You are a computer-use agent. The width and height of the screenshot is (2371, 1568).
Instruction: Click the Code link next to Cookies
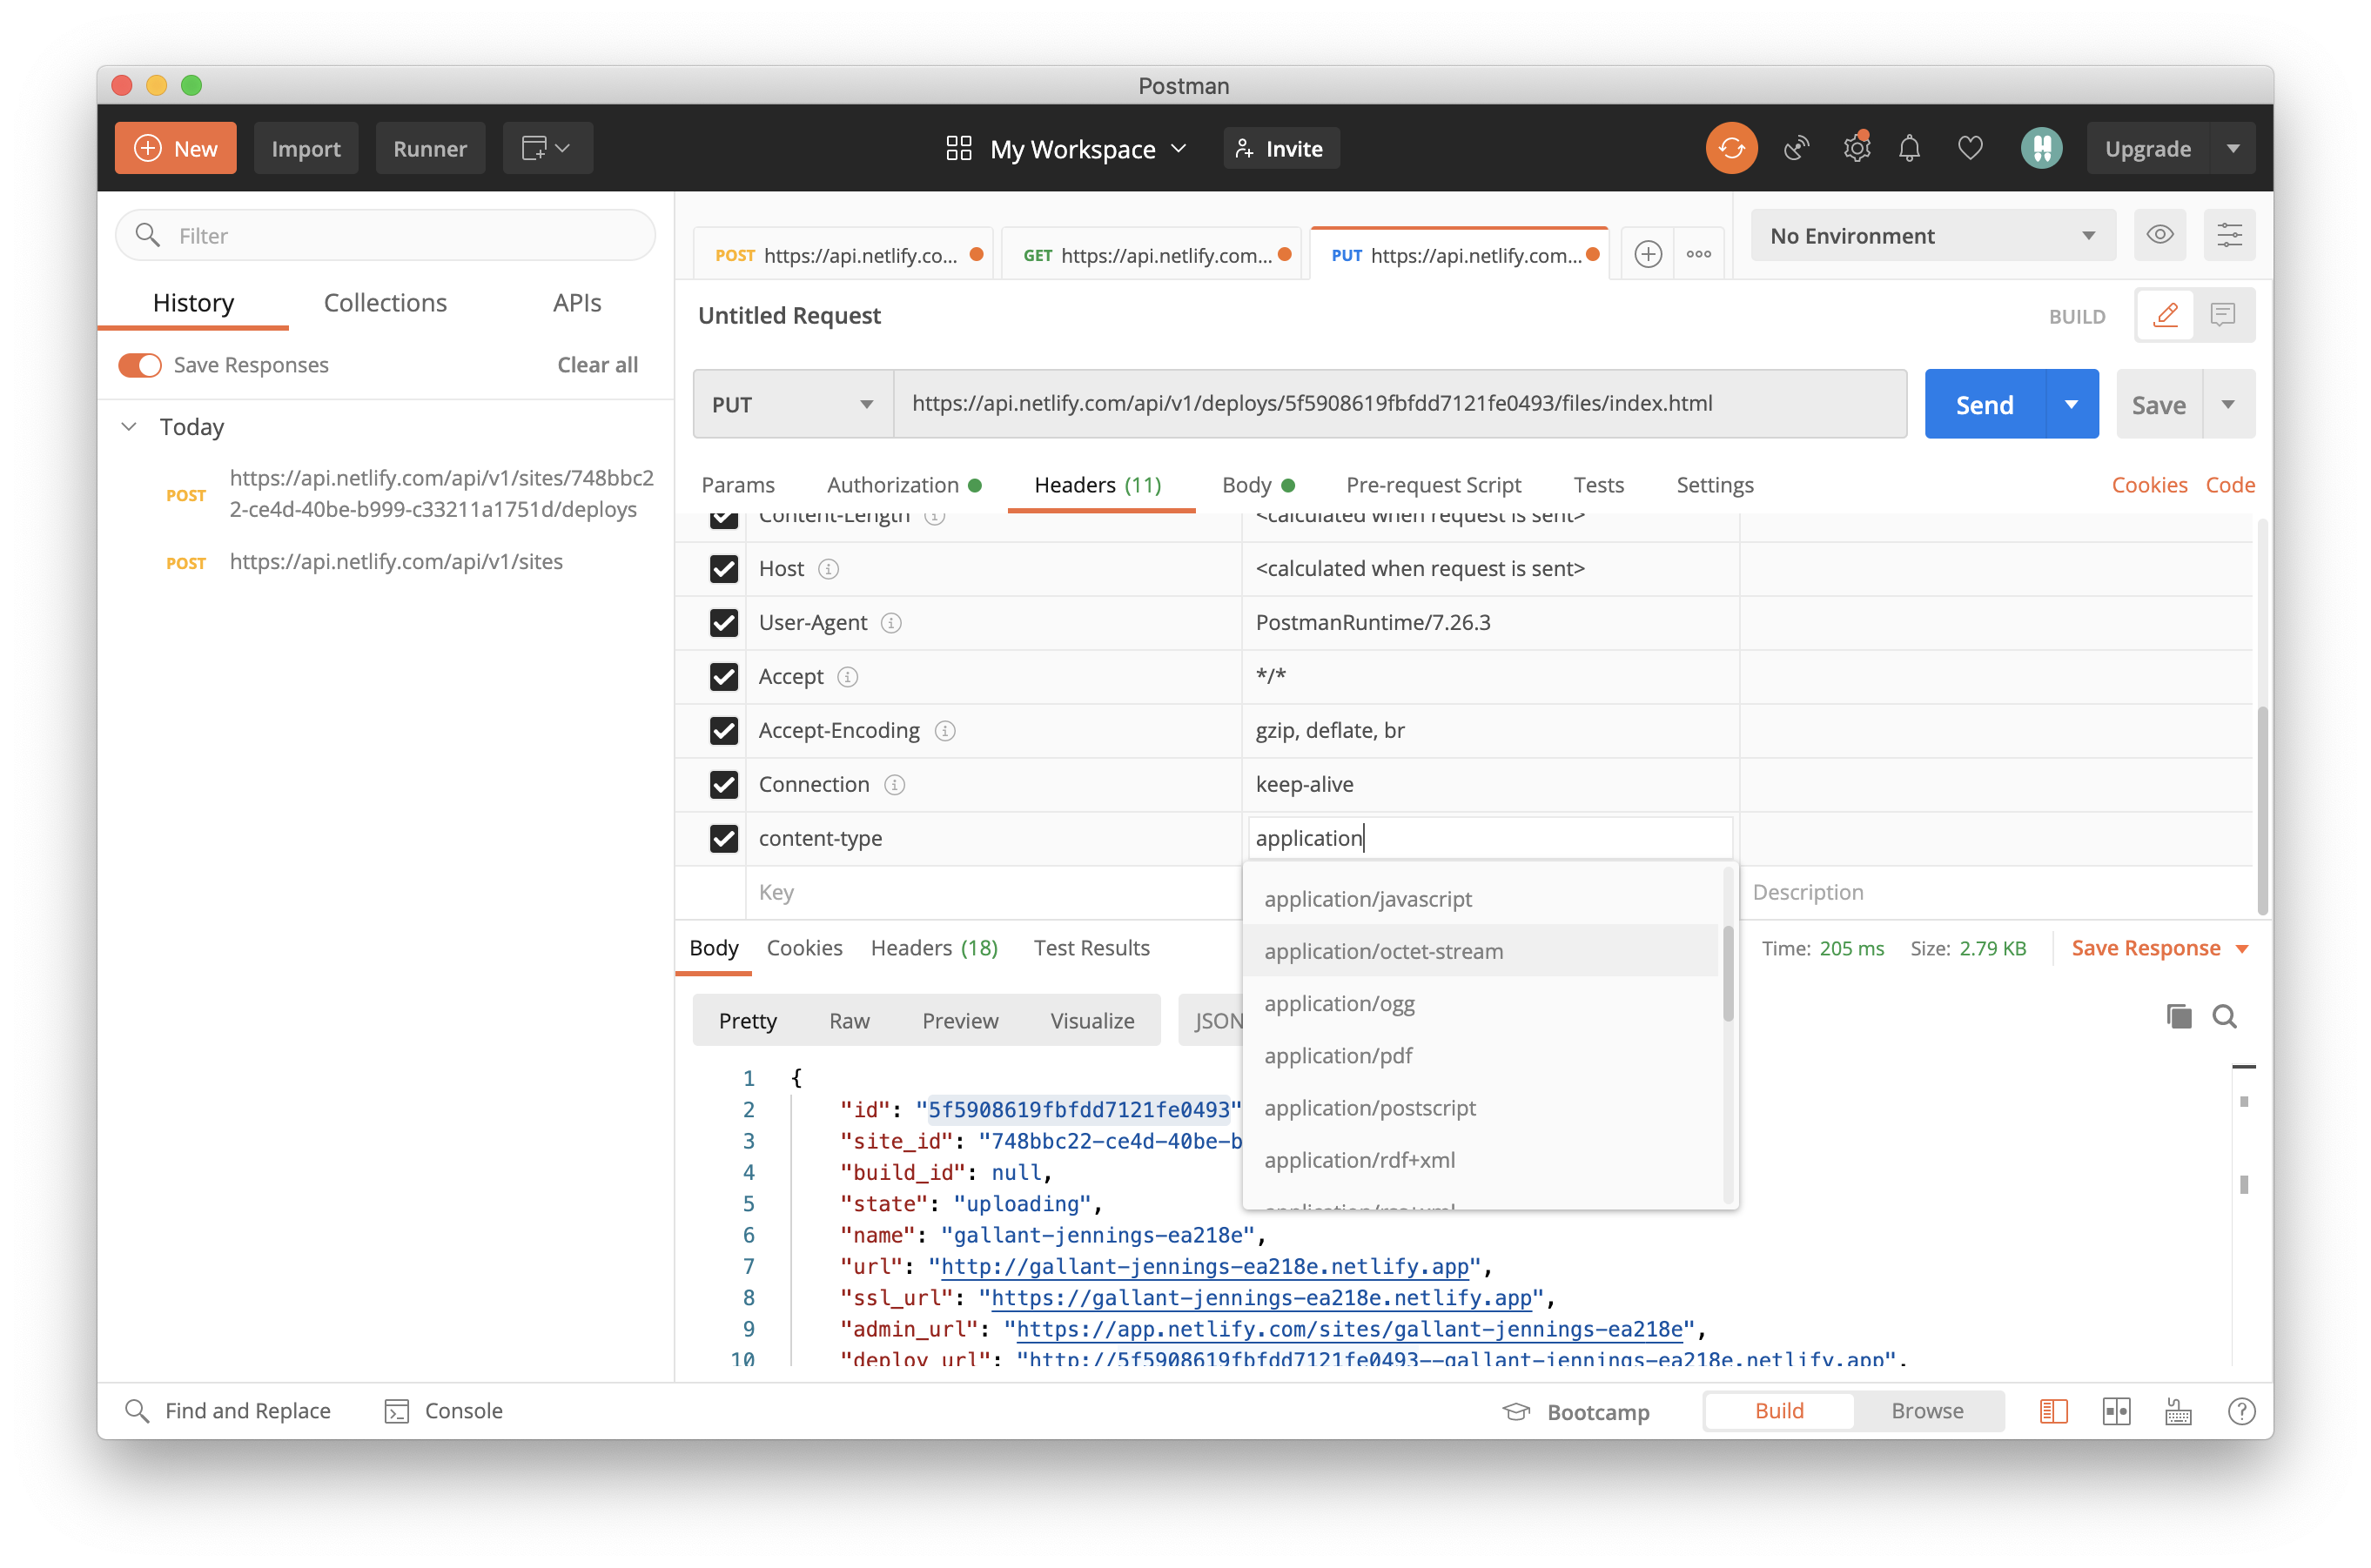tap(2229, 485)
